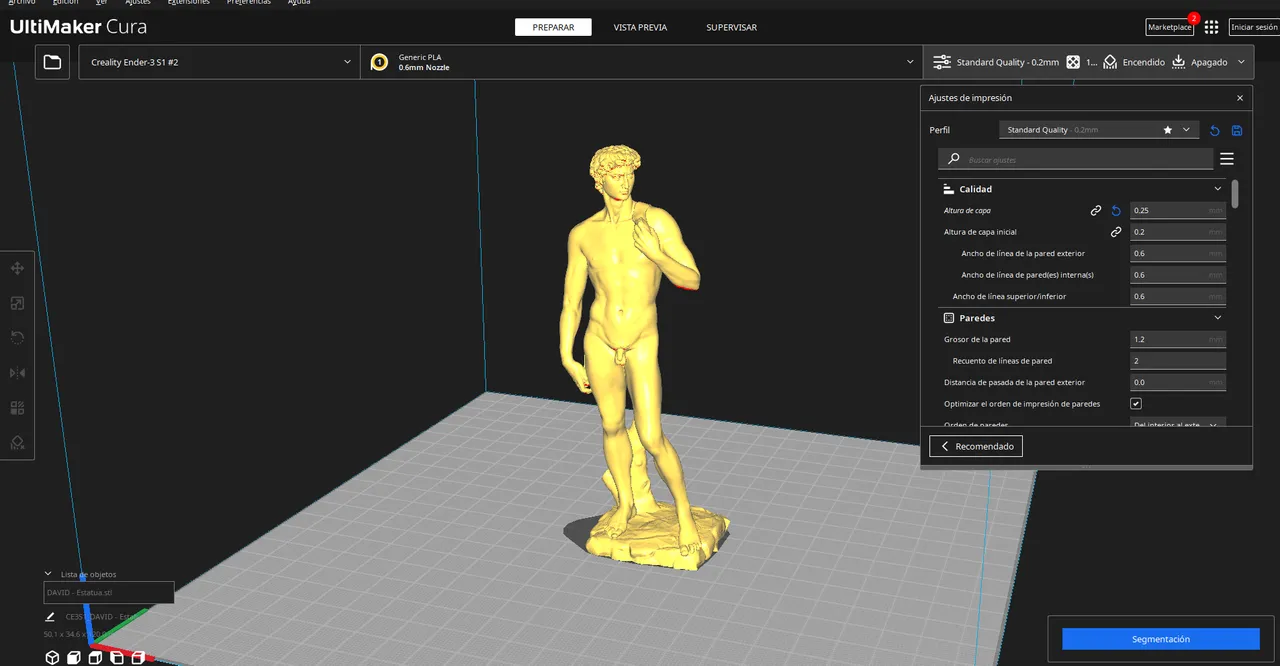This screenshot has width=1280, height=666.
Task: Open Orden de paredes dropdown
Action: tap(1178, 424)
